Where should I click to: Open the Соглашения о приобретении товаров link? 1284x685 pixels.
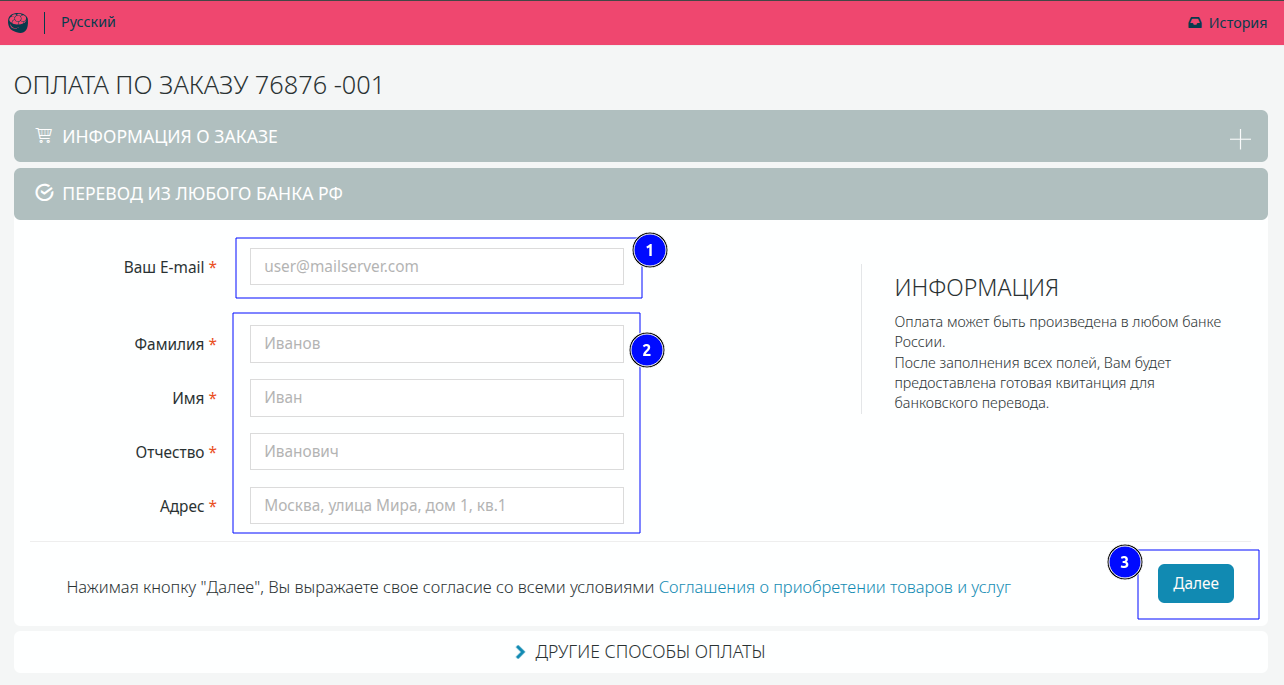[805, 588]
